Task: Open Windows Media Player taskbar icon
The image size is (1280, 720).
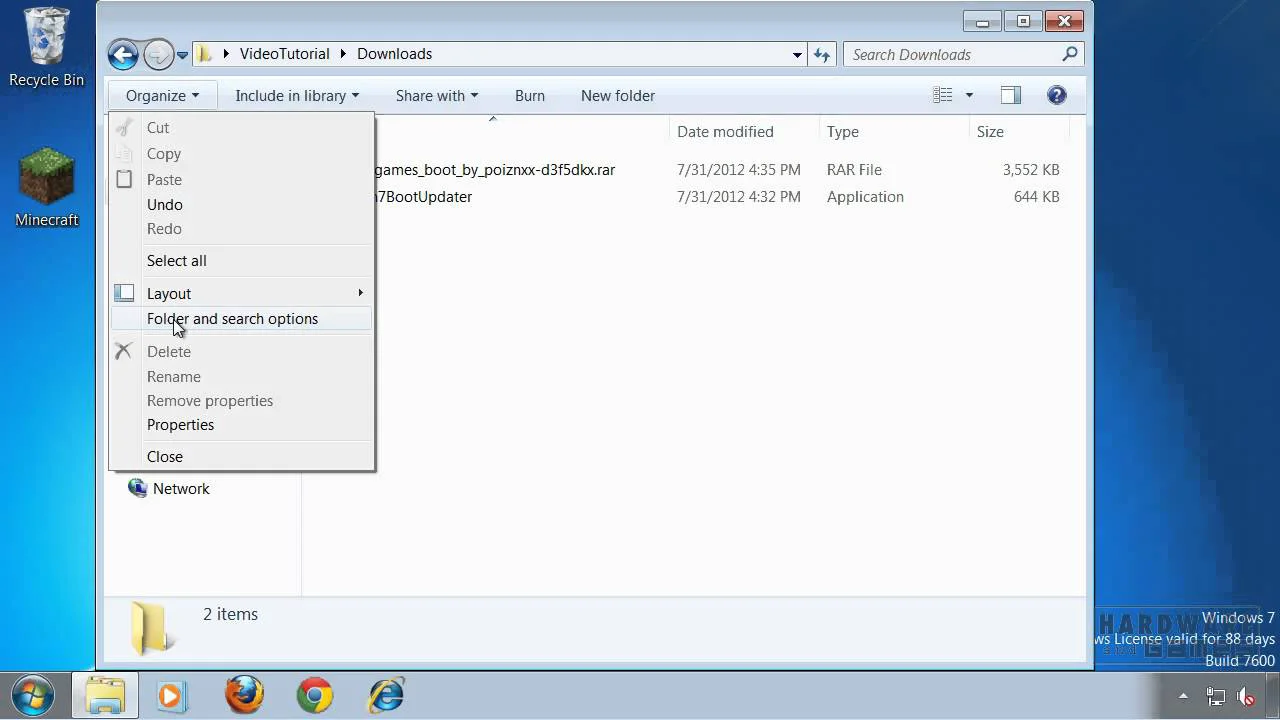Action: 172,695
